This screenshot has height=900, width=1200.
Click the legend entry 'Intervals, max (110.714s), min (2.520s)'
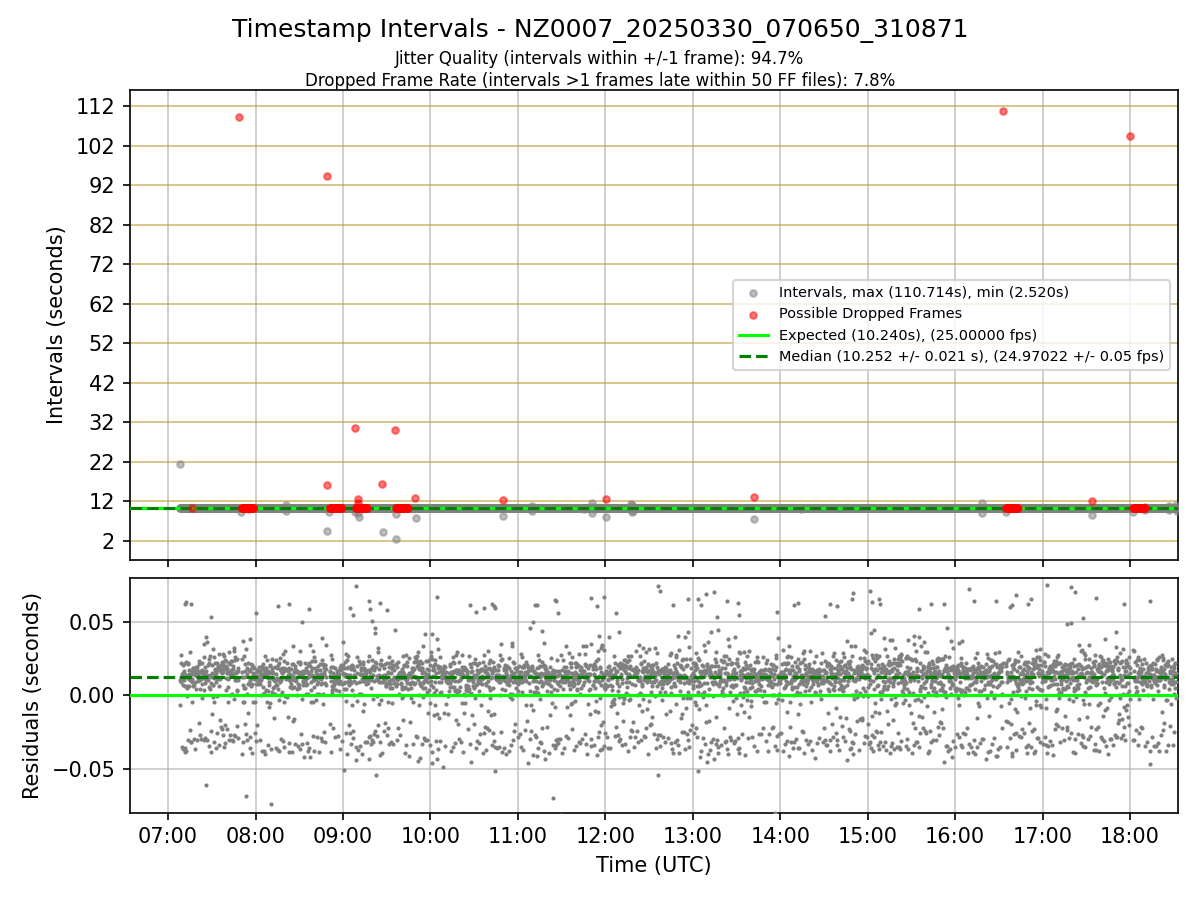coord(924,292)
